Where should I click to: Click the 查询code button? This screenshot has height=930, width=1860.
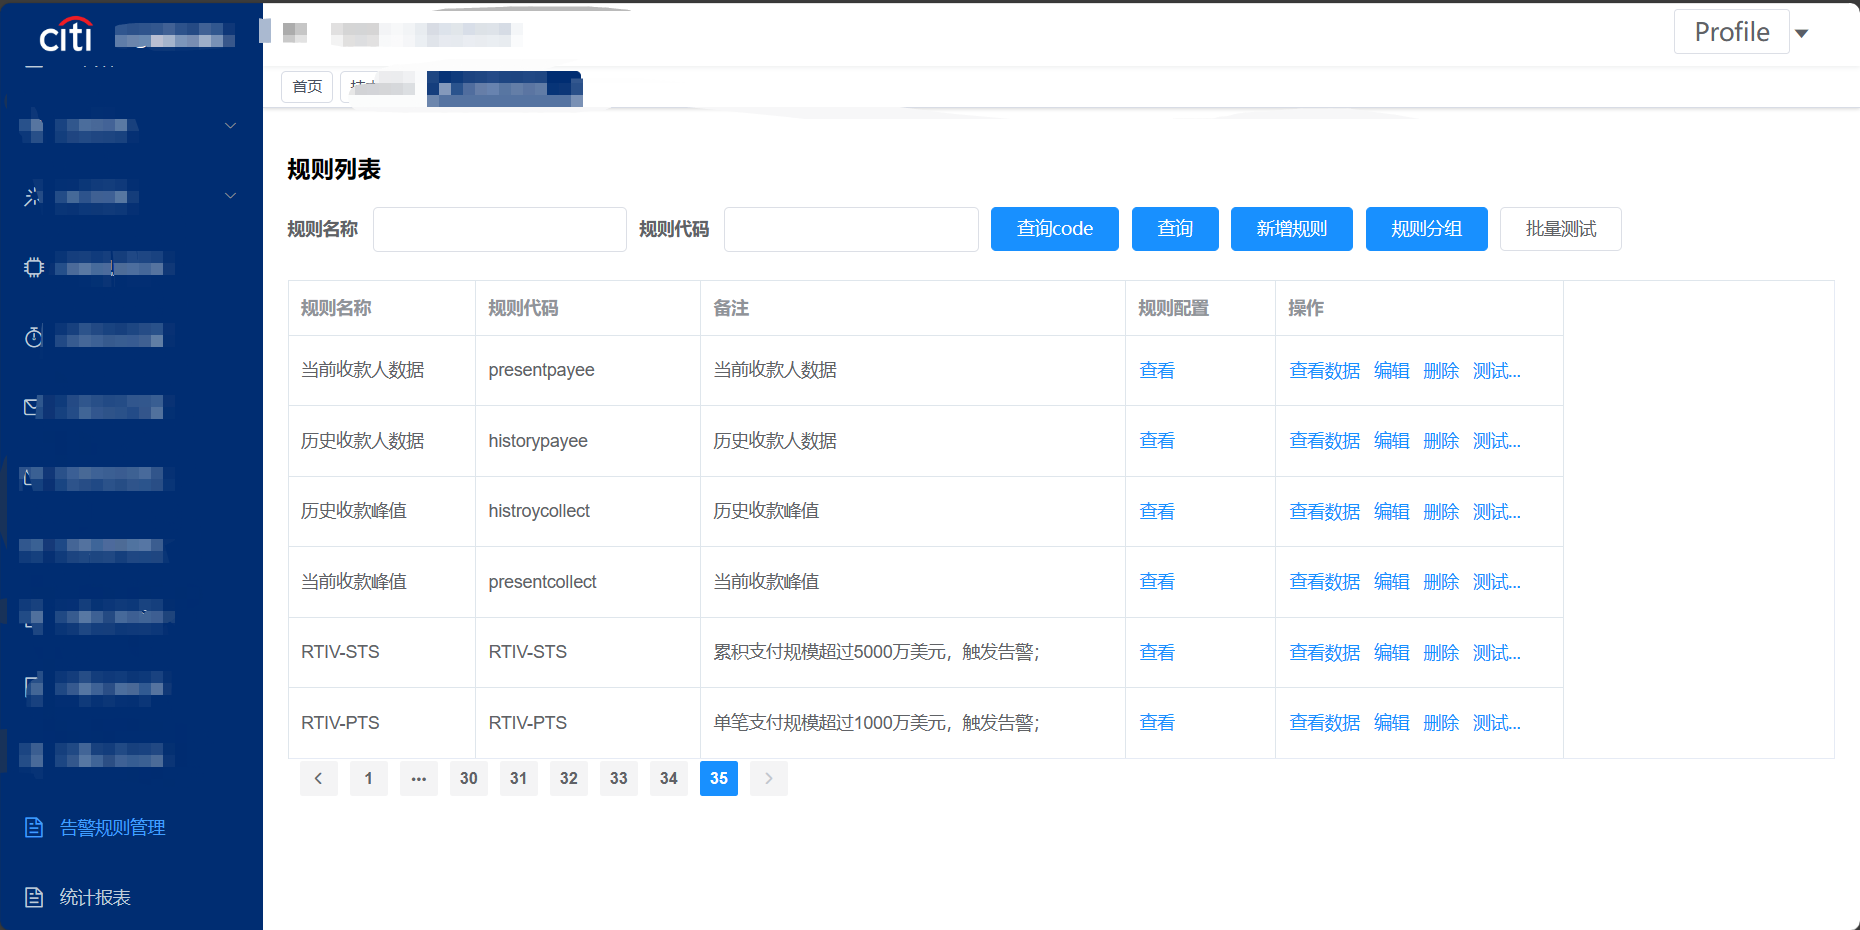click(x=1055, y=229)
